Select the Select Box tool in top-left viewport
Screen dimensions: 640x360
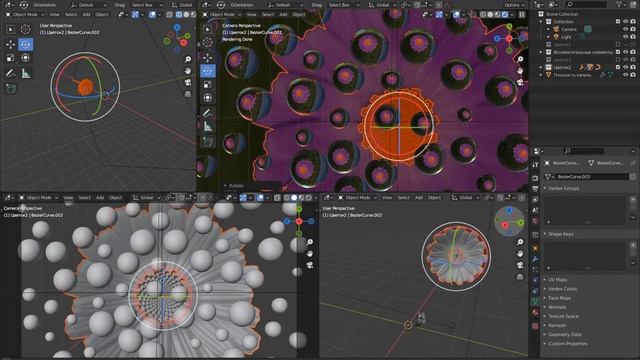tap(11, 29)
